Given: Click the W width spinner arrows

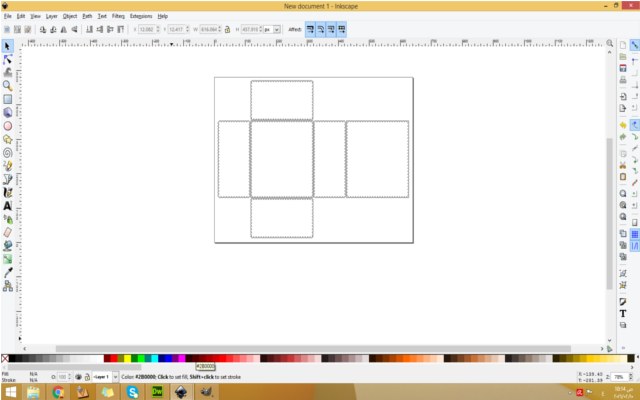Looking at the screenshot, I should click(x=220, y=29).
